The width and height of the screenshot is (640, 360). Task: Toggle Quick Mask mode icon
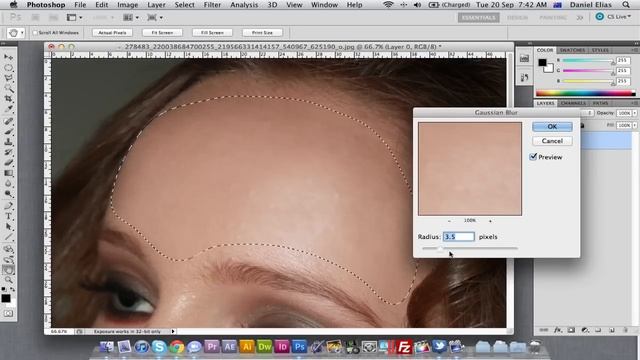(x=8, y=313)
